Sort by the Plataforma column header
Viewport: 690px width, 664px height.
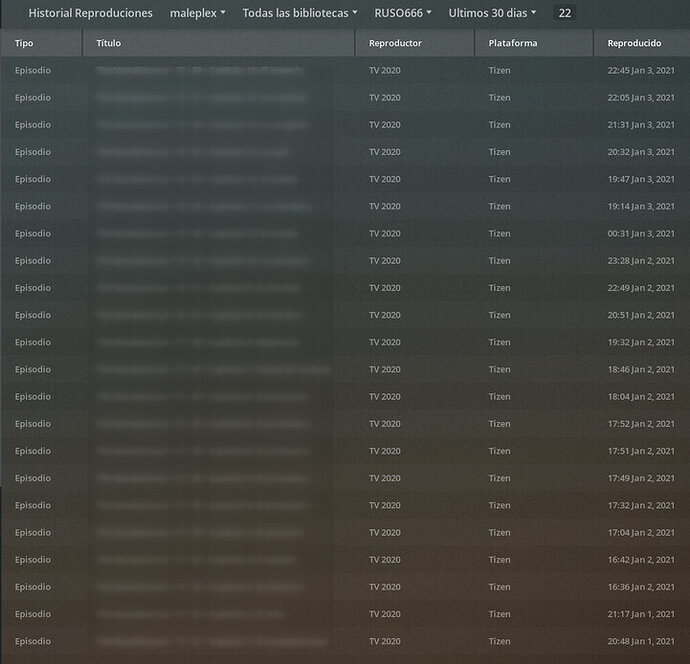point(534,43)
